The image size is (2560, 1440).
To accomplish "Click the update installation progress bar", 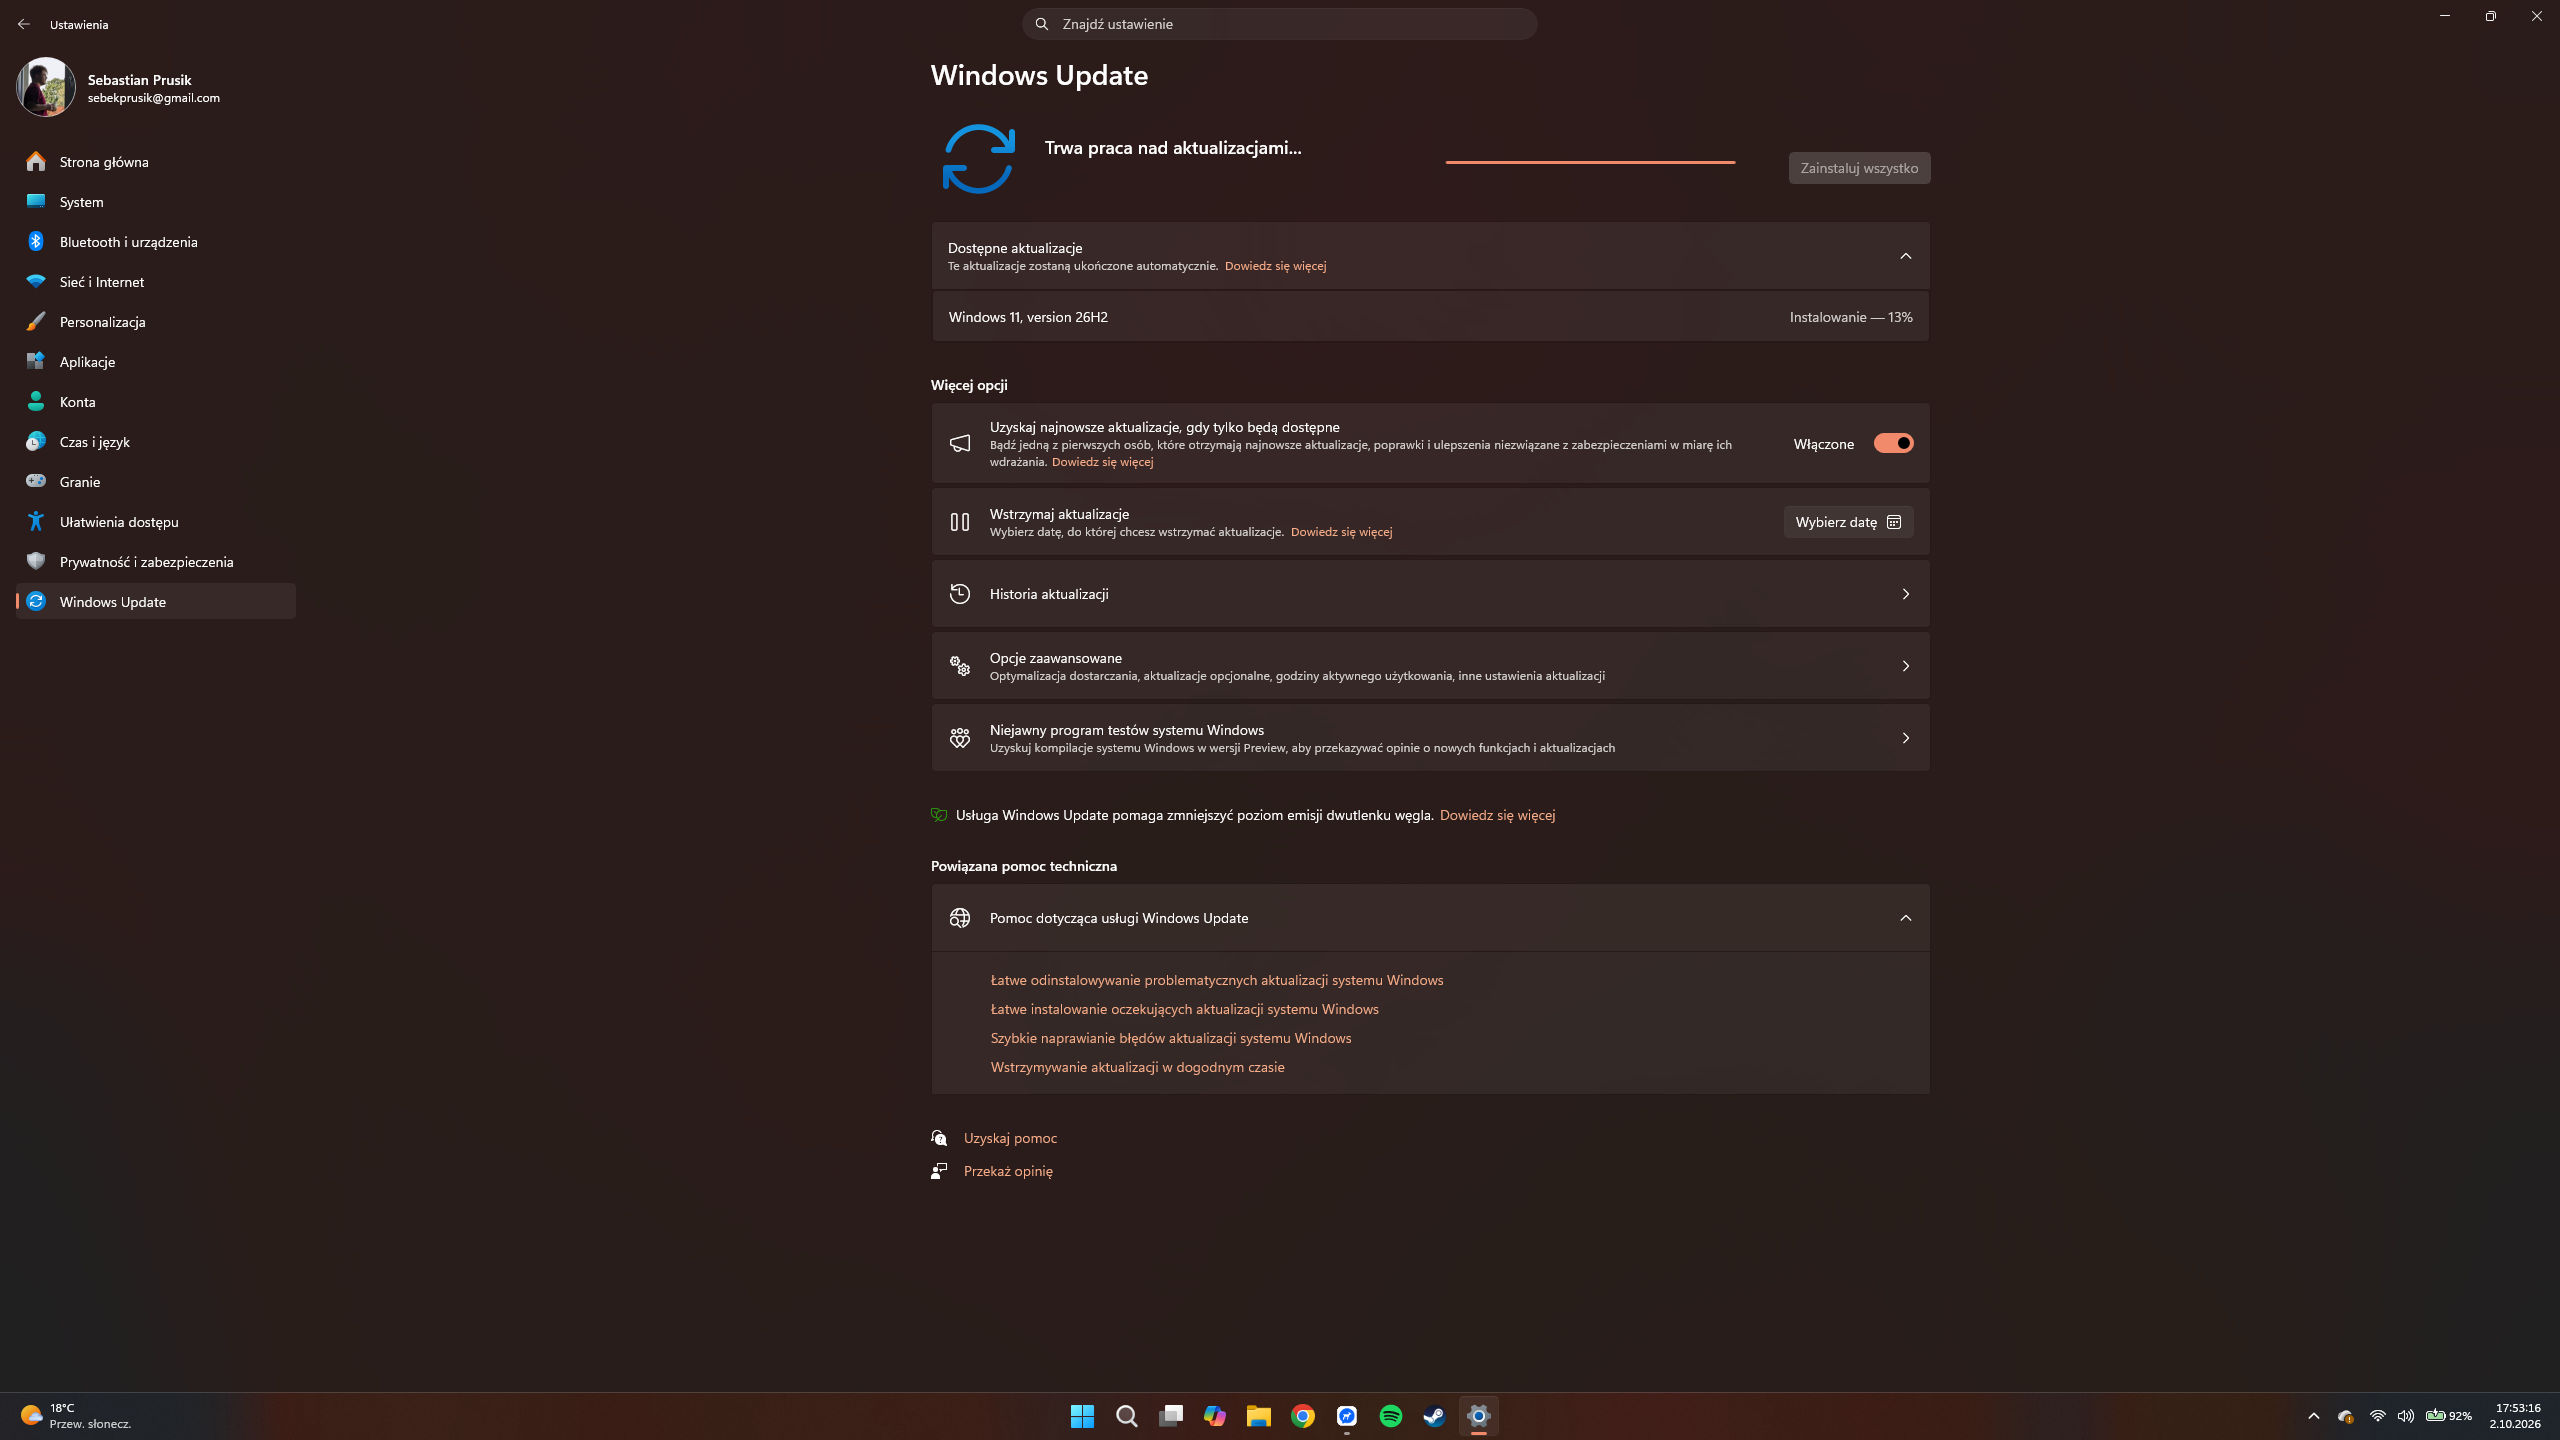I will coord(1590,162).
